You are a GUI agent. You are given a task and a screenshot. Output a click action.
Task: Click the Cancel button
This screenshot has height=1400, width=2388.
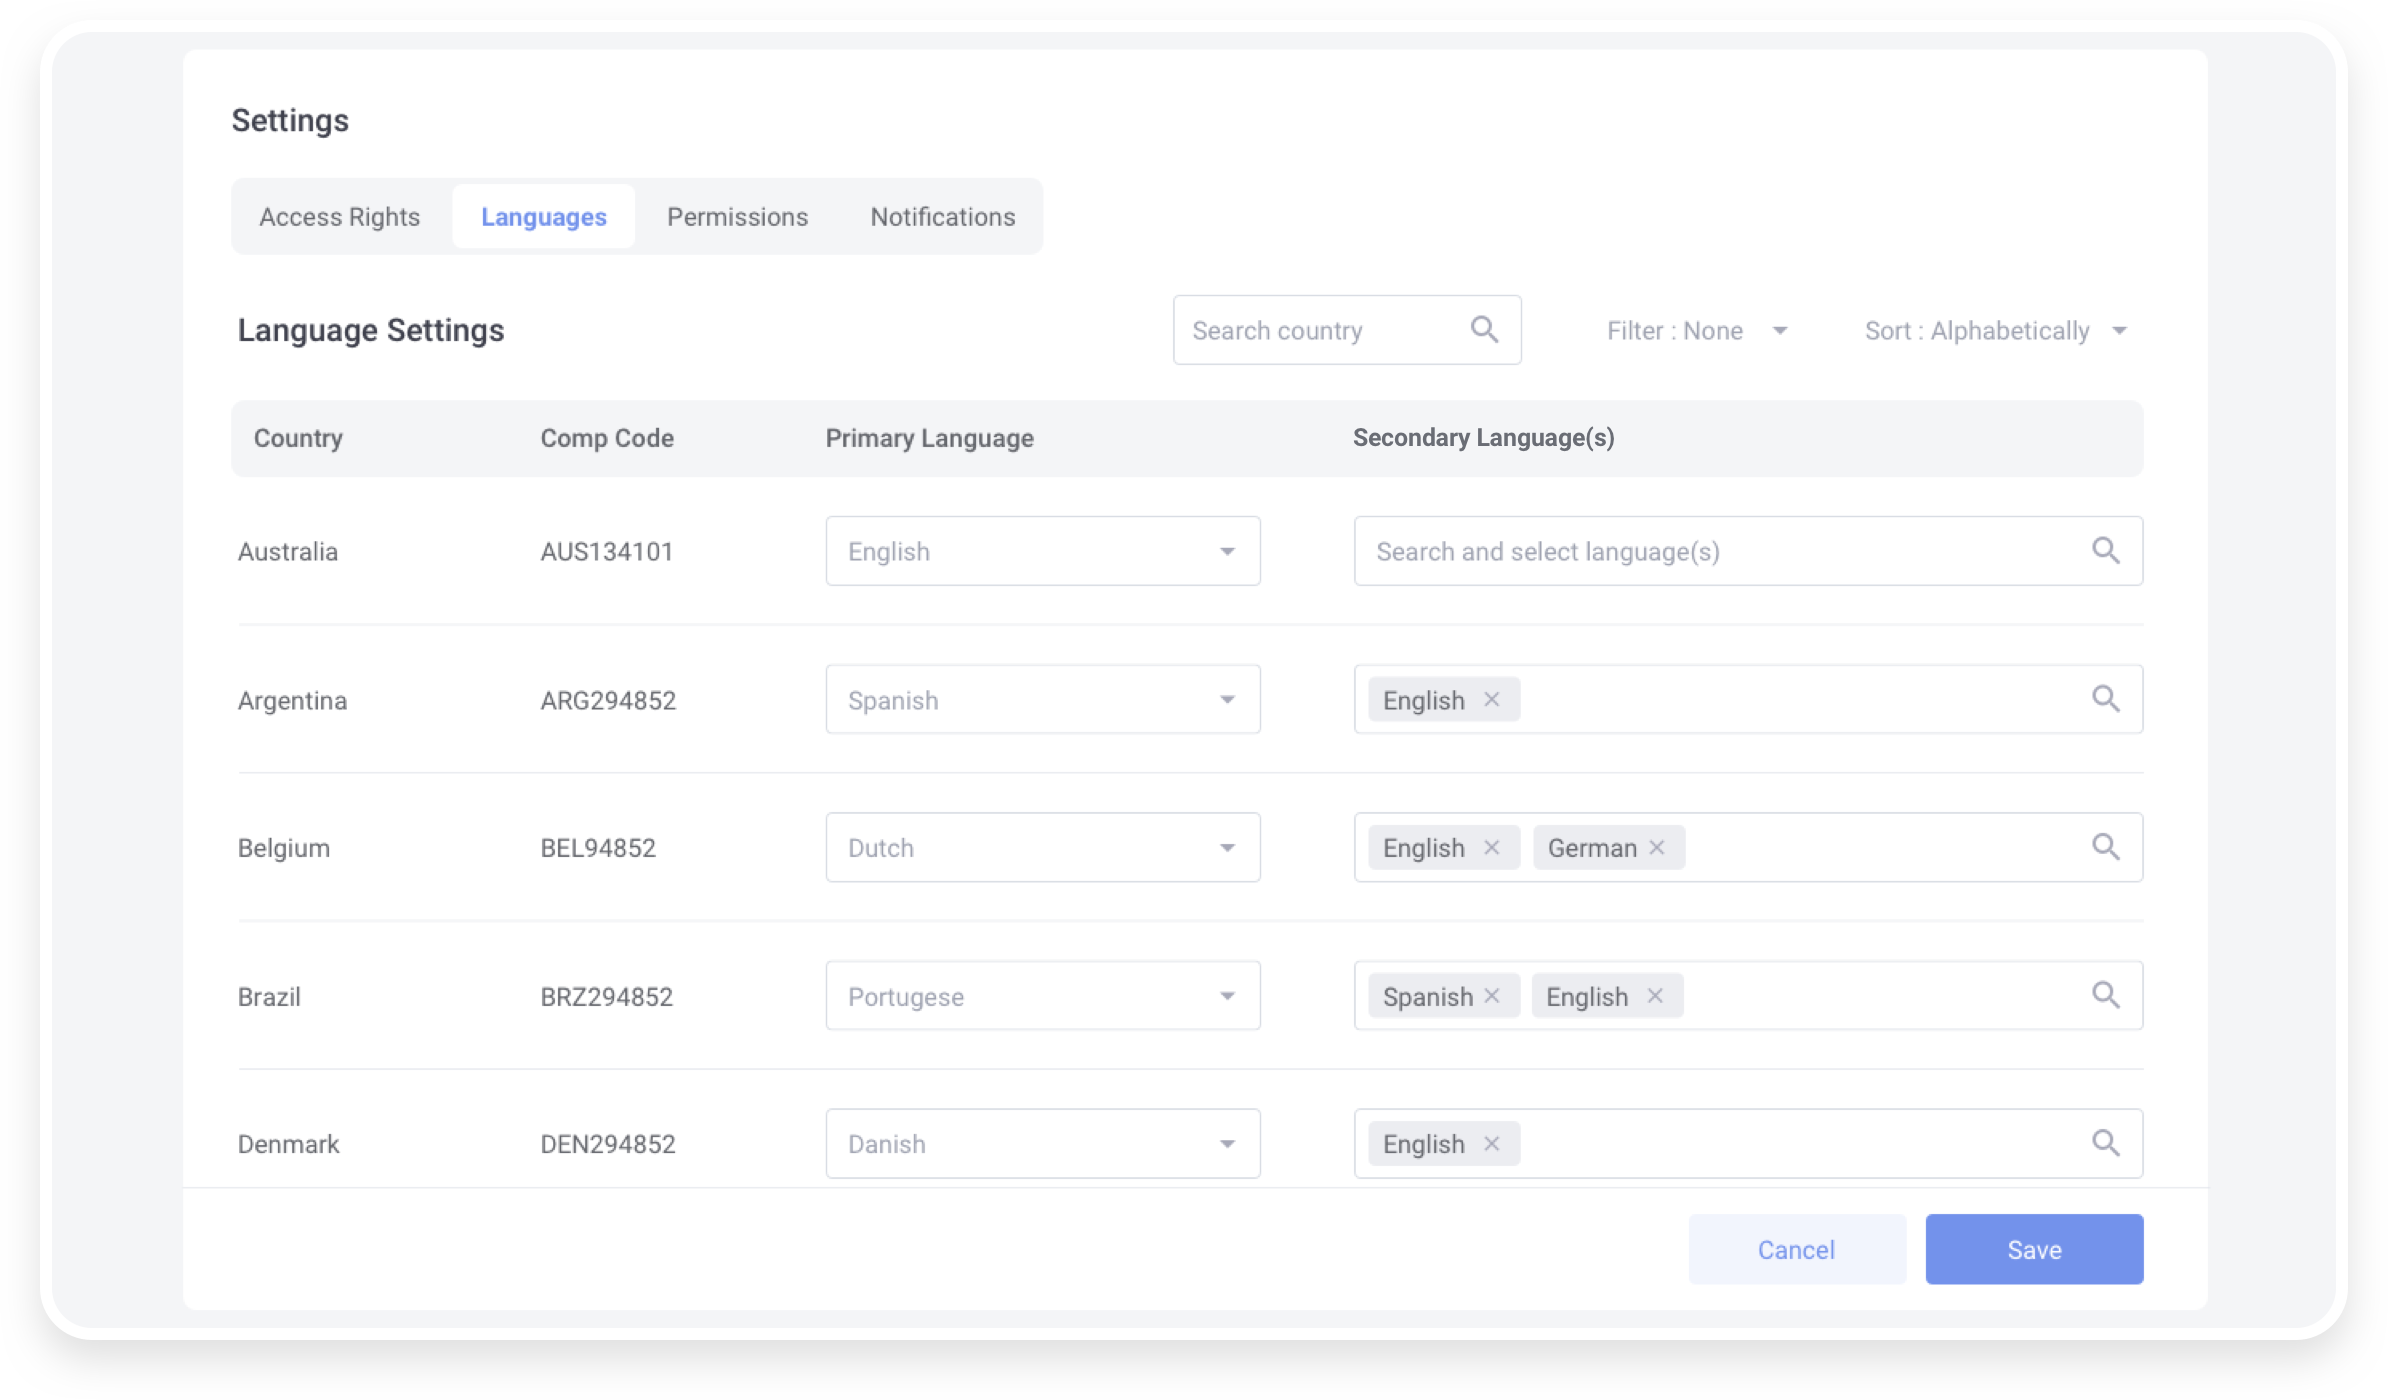coord(1796,1250)
